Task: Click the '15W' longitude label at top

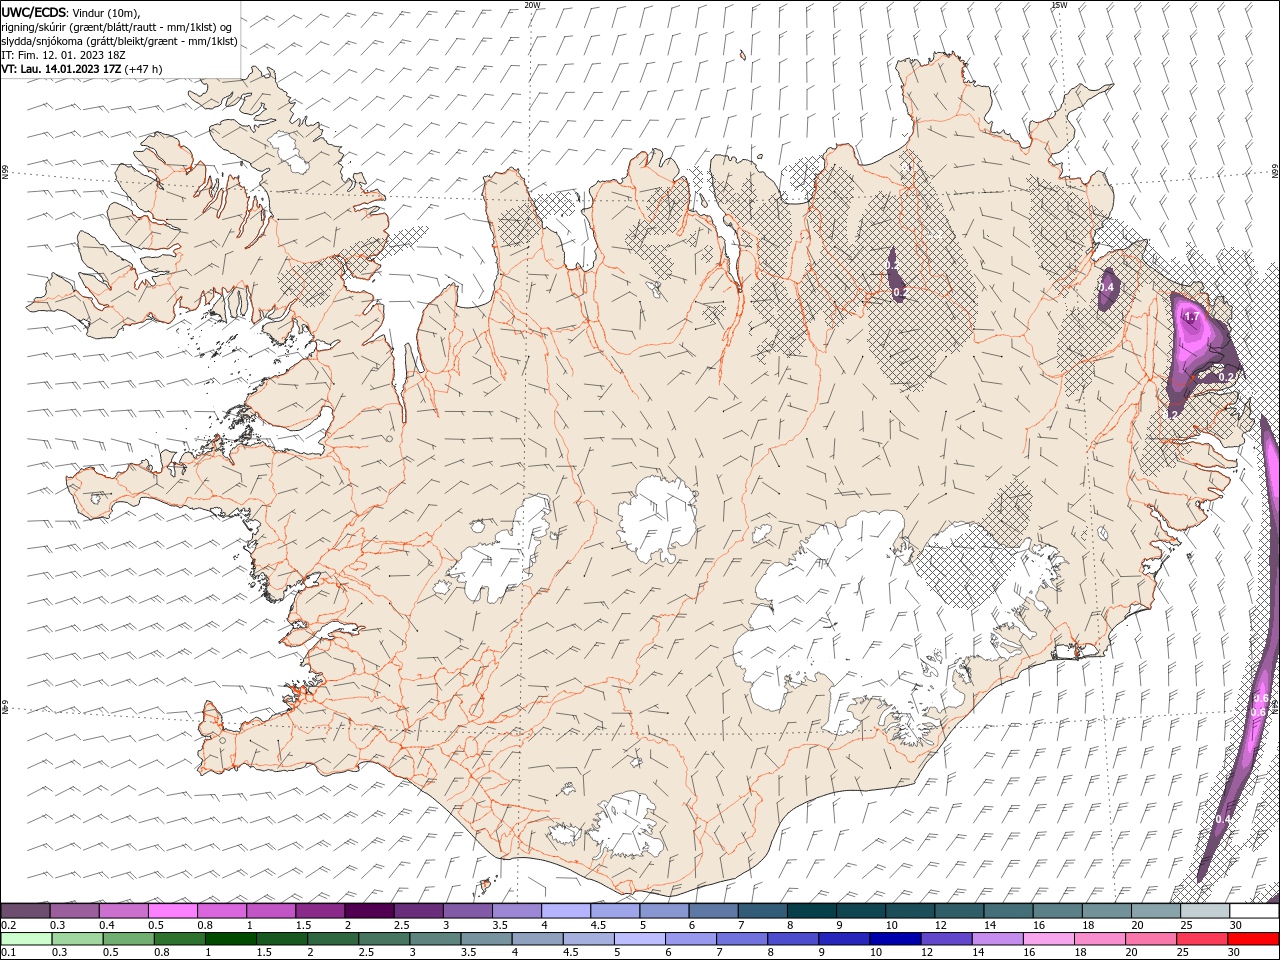Action: click(1059, 5)
